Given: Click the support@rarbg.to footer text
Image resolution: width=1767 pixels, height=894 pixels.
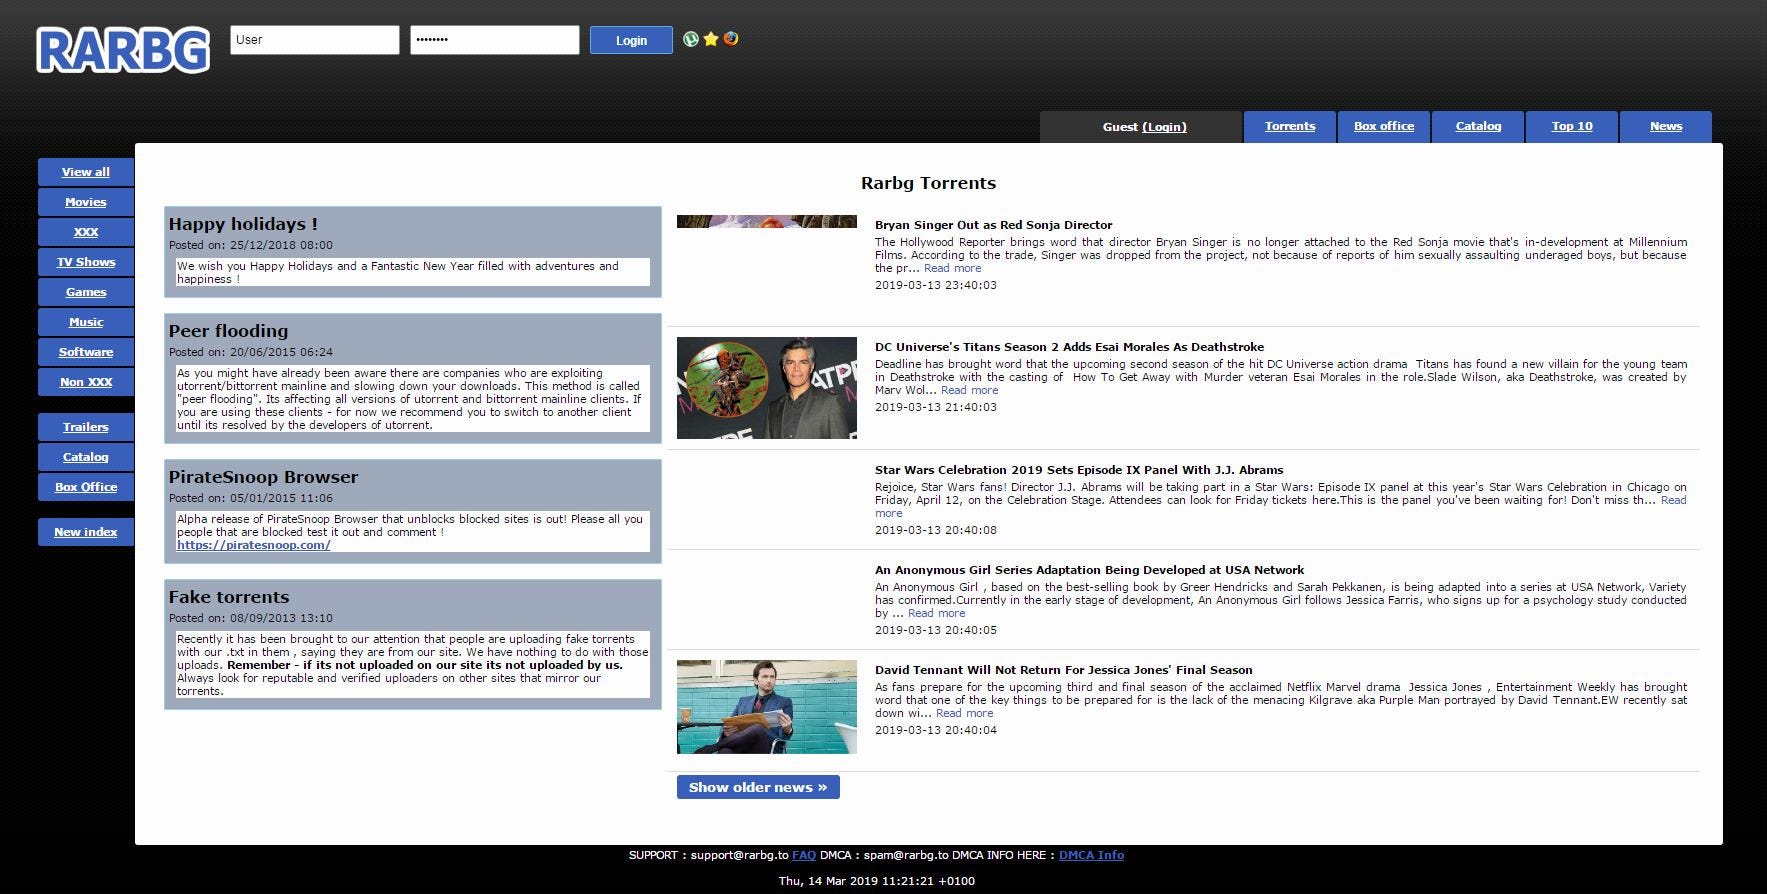Looking at the screenshot, I should 739,855.
